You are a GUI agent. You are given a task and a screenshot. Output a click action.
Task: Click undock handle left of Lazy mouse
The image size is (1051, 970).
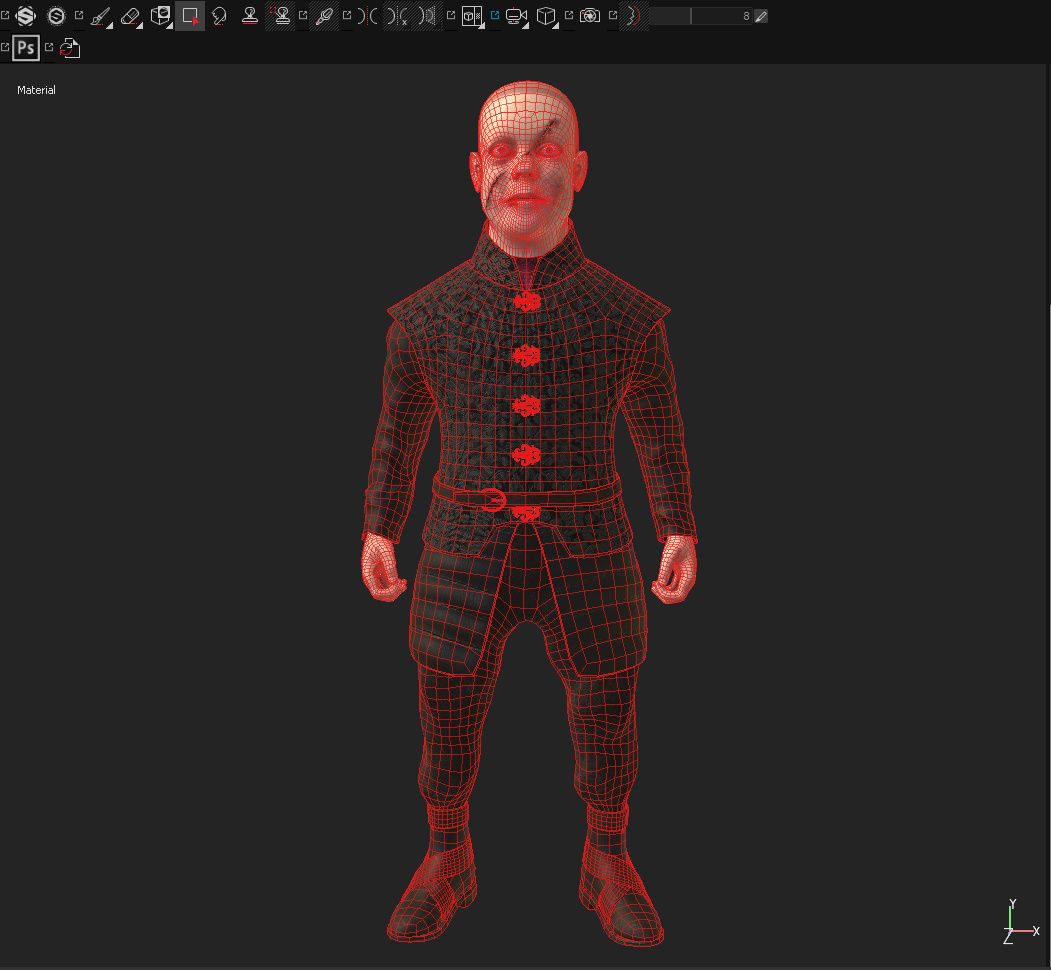click(x=613, y=15)
